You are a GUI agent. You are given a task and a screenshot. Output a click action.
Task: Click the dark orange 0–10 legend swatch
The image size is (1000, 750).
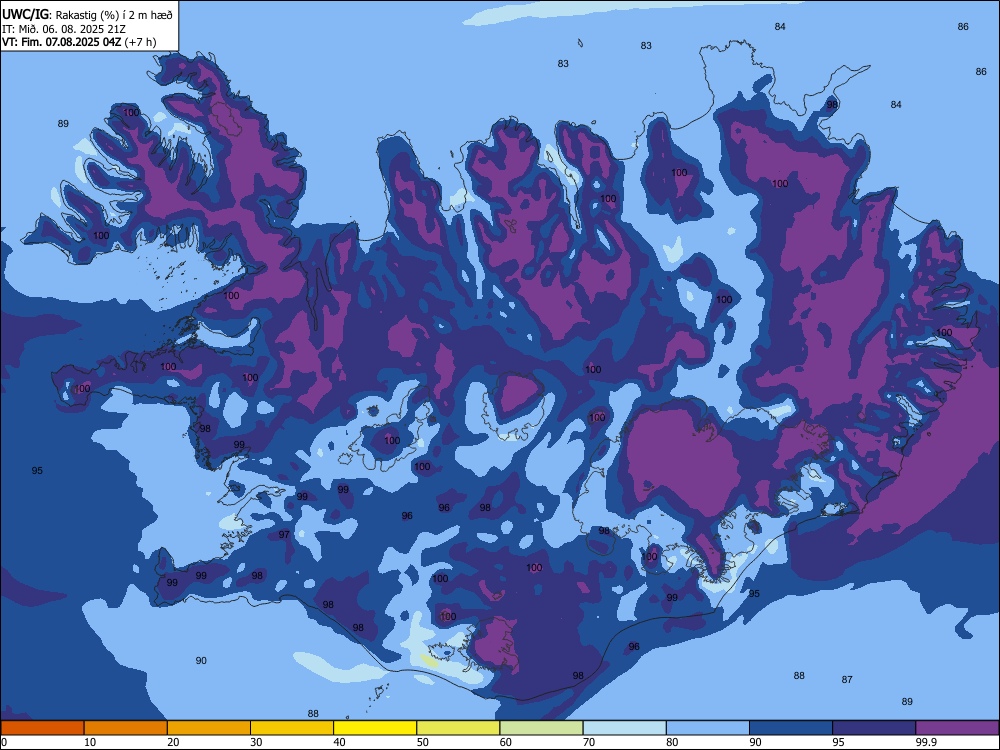[x=42, y=728]
